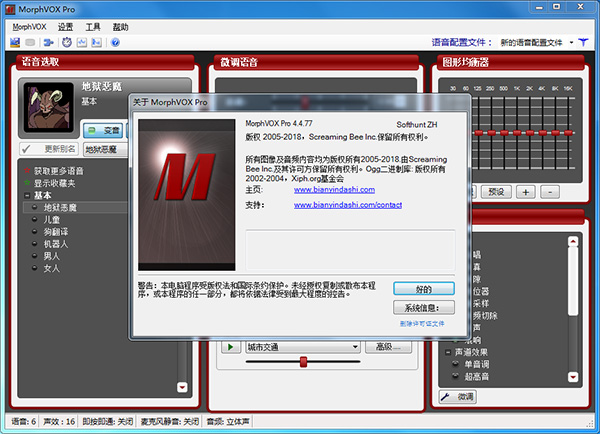Click the grayed-out disk toolbar icon

[30, 42]
